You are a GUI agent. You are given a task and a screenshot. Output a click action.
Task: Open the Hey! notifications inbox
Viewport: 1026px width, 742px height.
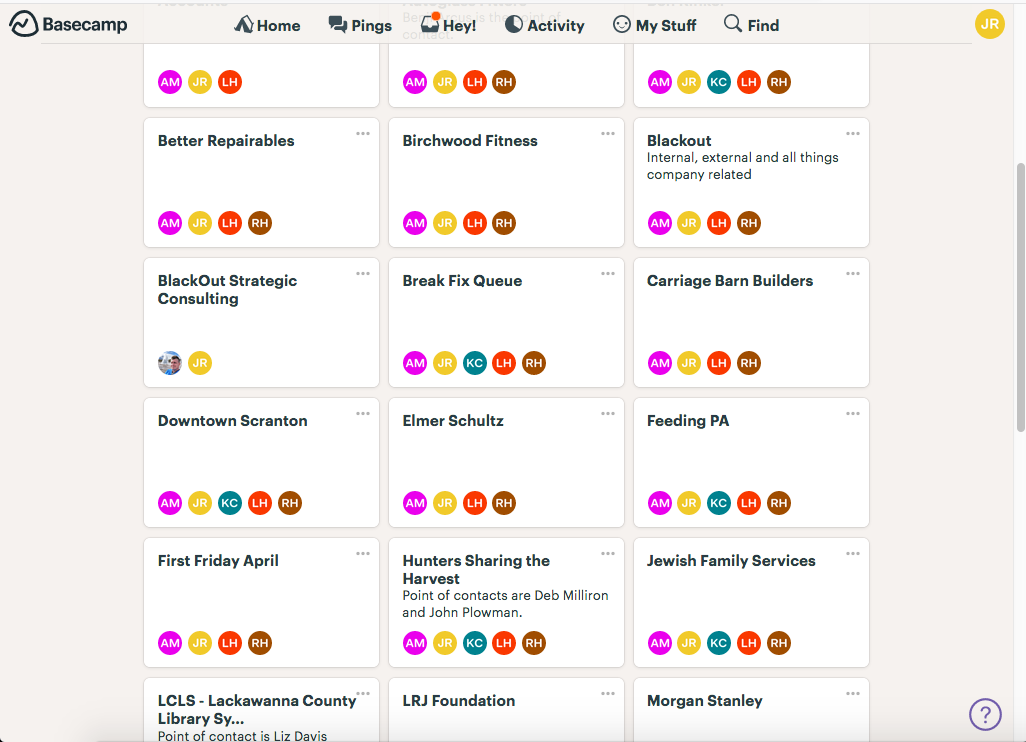(449, 25)
